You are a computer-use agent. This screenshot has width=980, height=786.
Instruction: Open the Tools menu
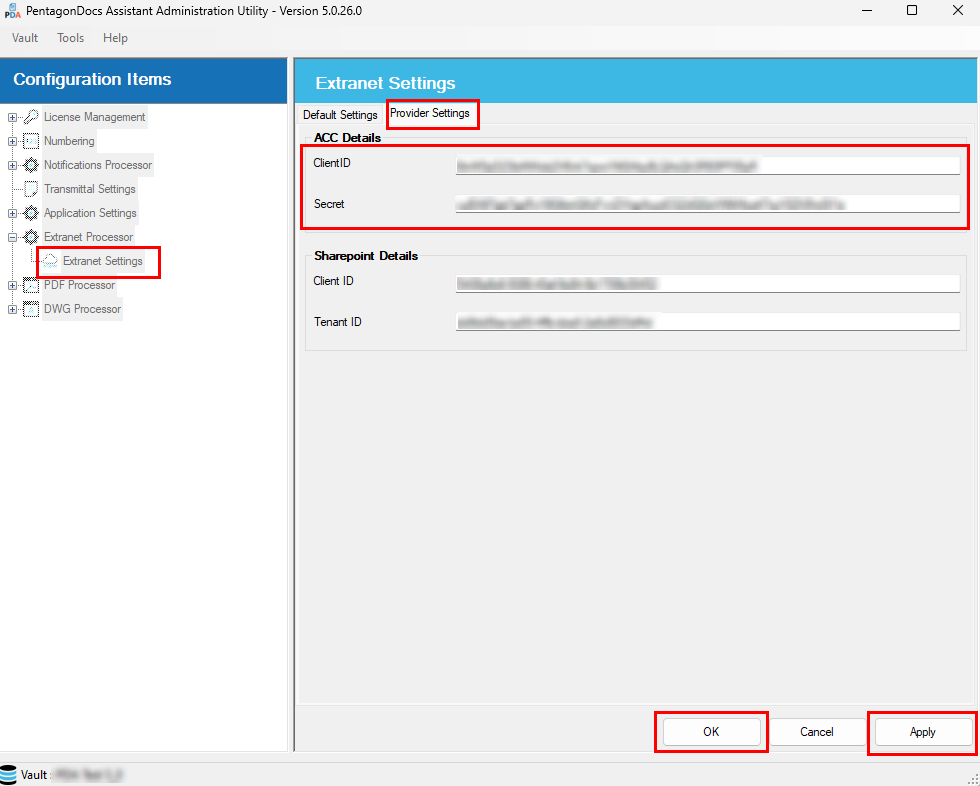(70, 38)
